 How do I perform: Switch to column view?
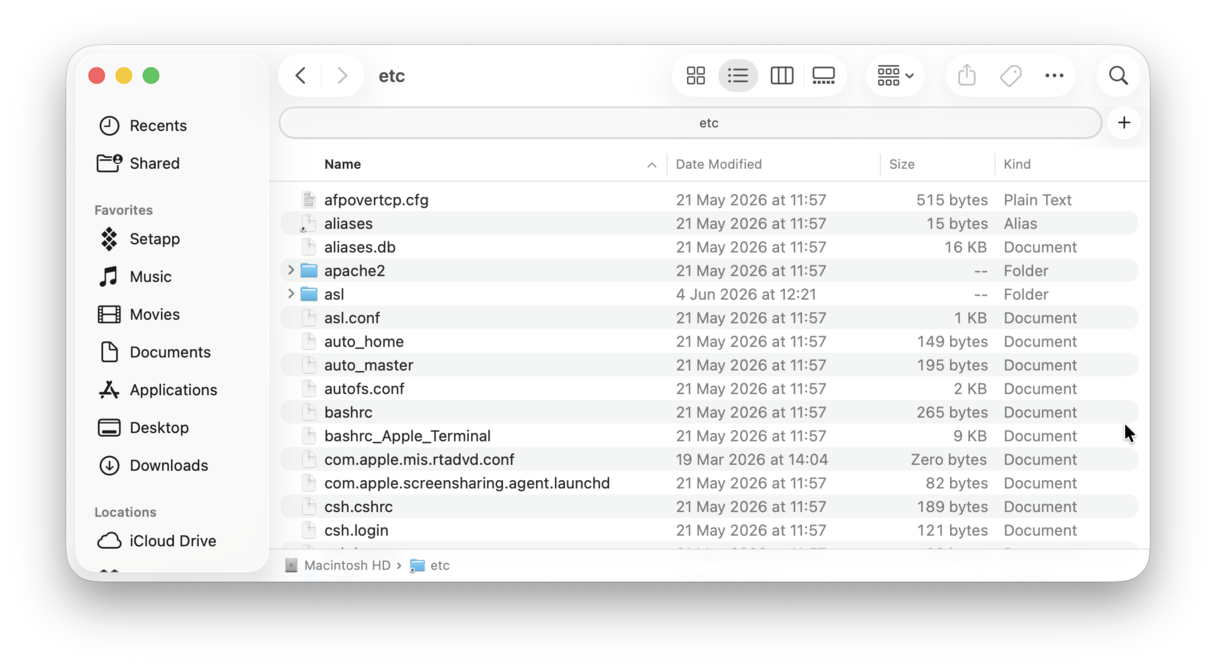pos(782,76)
